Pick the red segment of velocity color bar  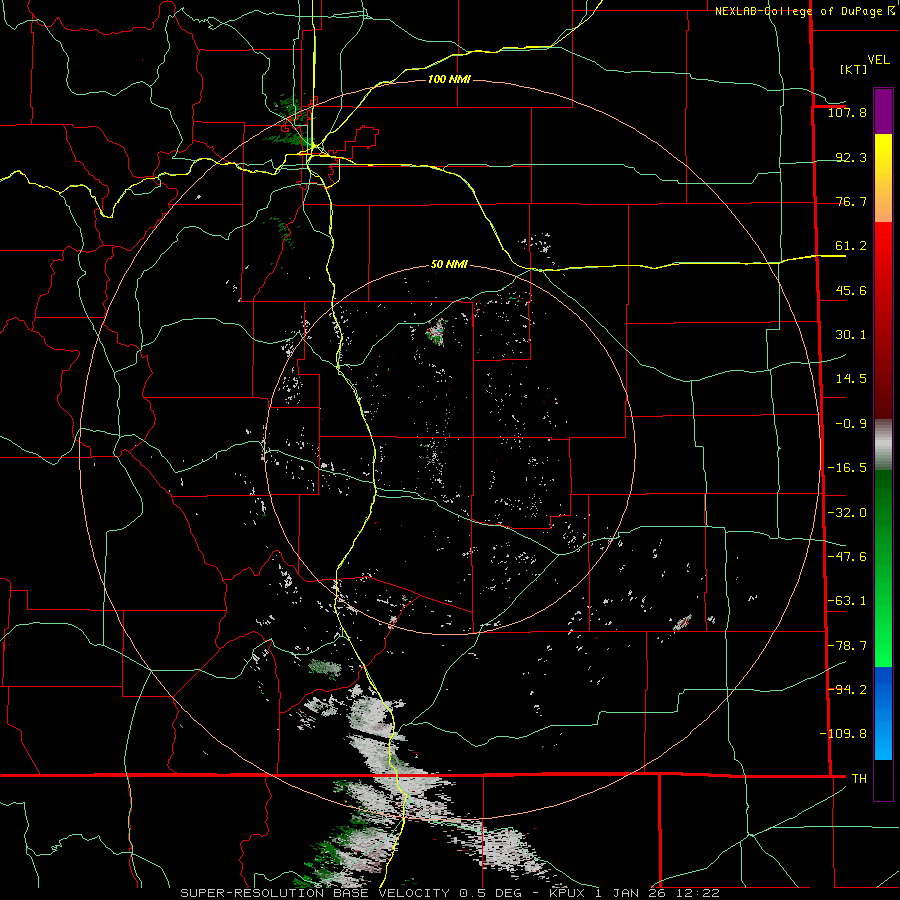(x=883, y=320)
